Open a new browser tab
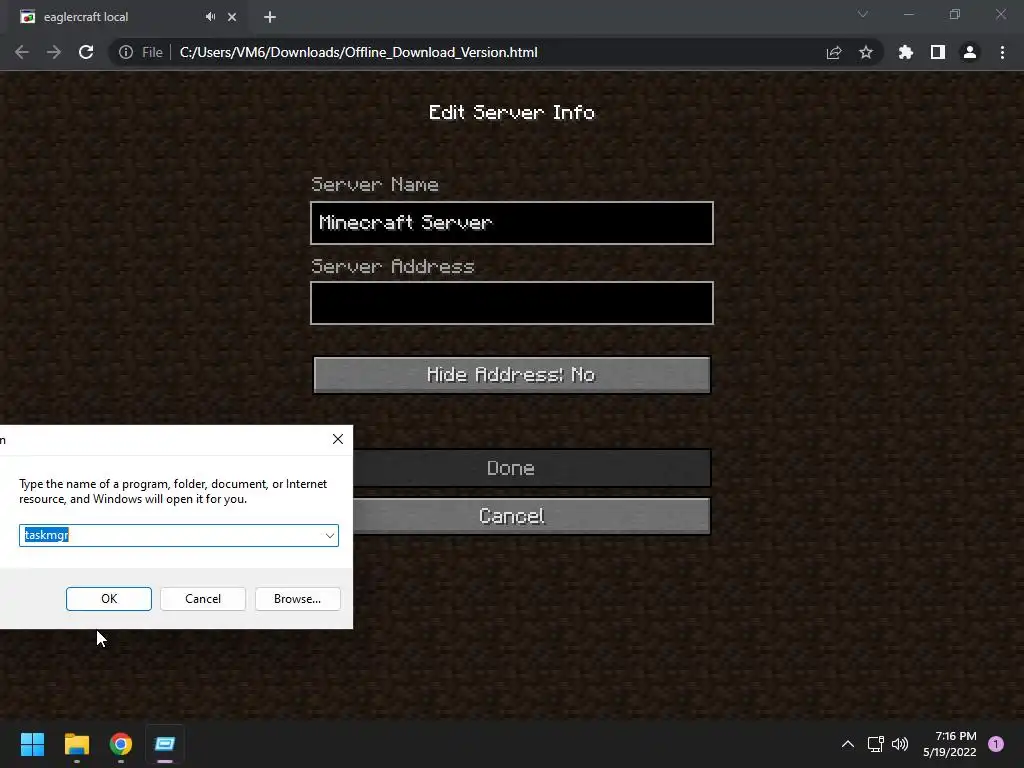 point(270,17)
